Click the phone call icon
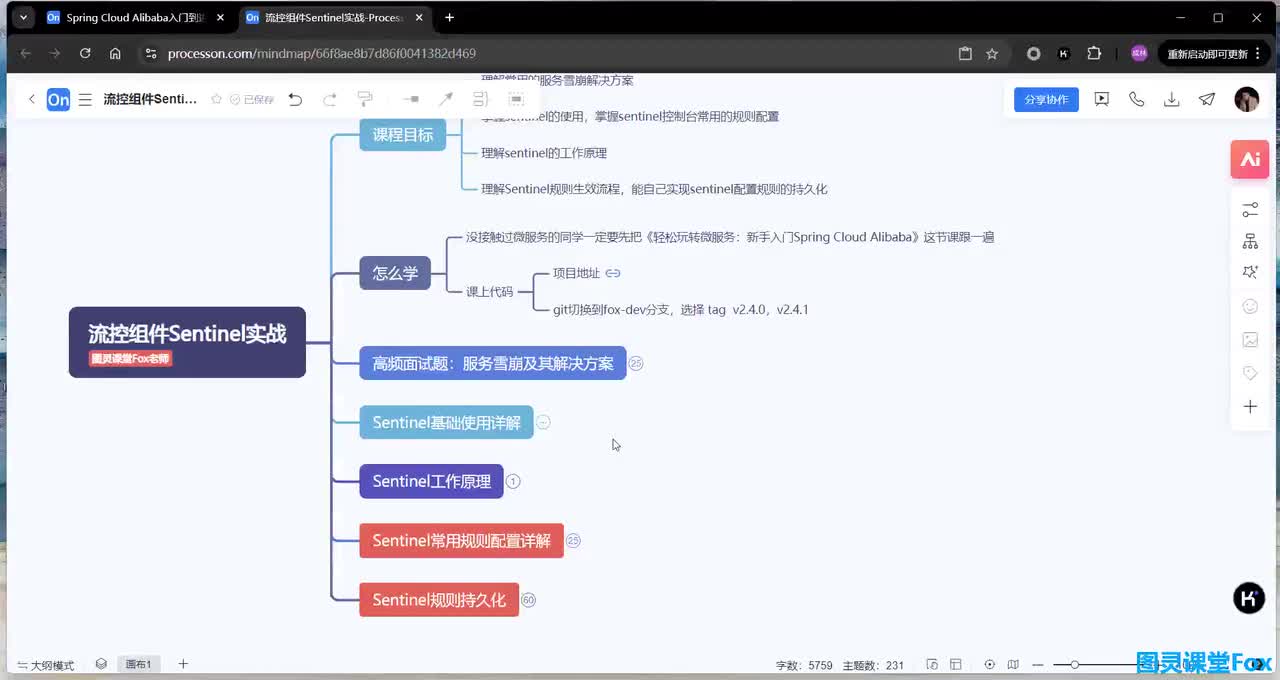1280x680 pixels. click(1137, 99)
